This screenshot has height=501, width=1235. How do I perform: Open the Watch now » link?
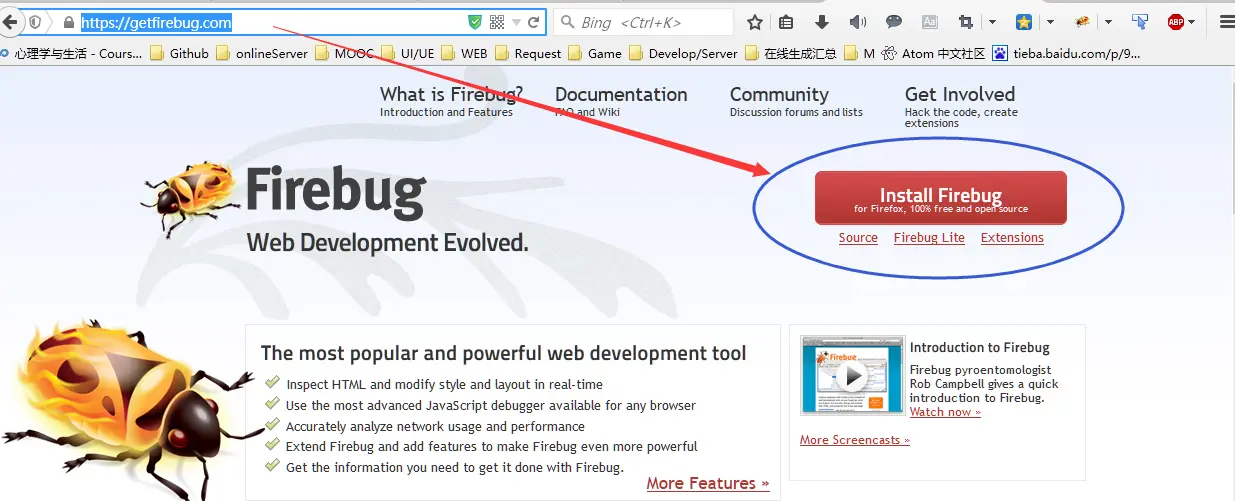point(945,412)
